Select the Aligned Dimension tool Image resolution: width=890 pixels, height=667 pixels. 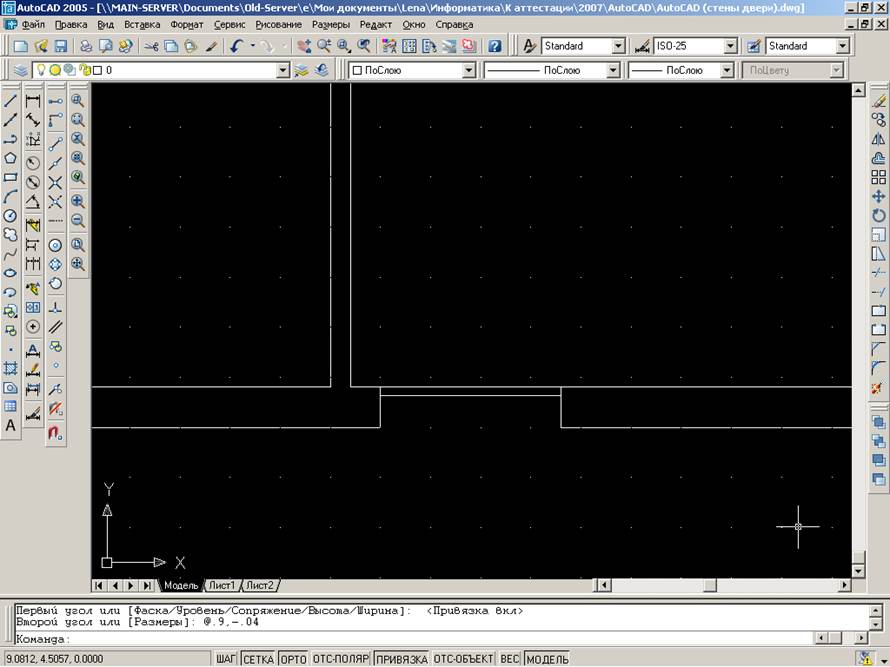[33, 120]
